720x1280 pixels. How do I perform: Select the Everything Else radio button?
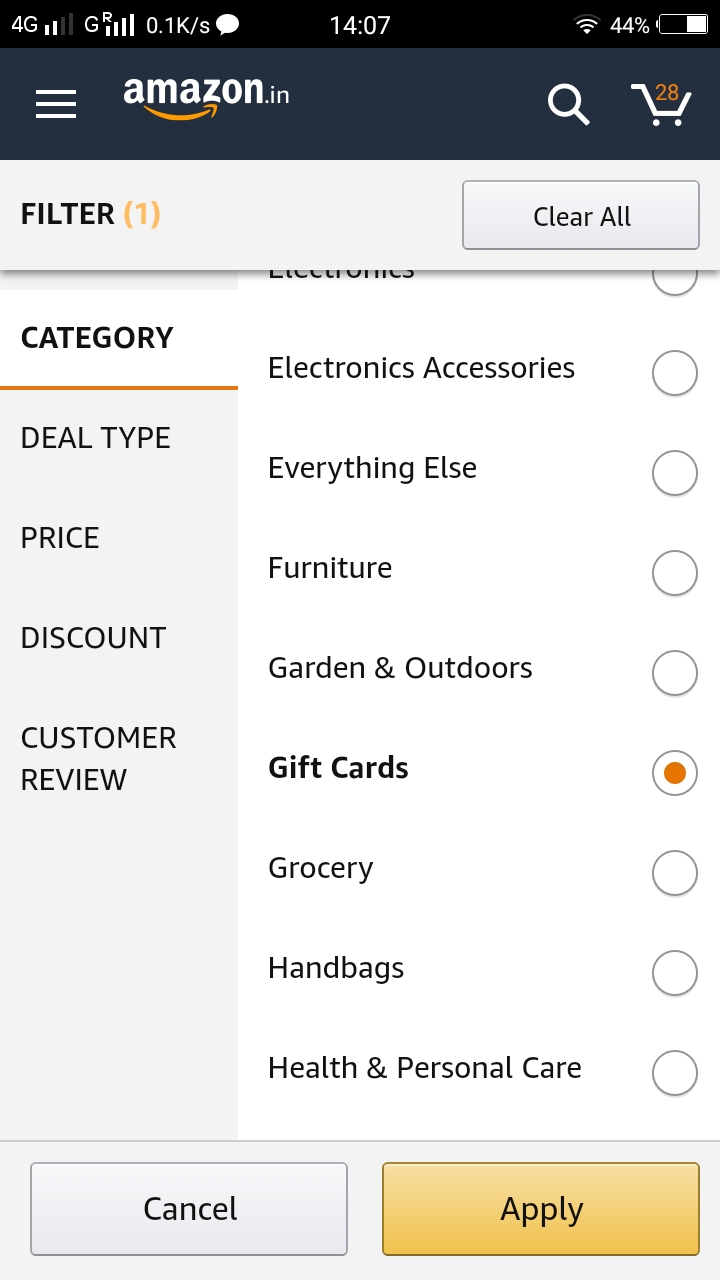[x=674, y=473]
